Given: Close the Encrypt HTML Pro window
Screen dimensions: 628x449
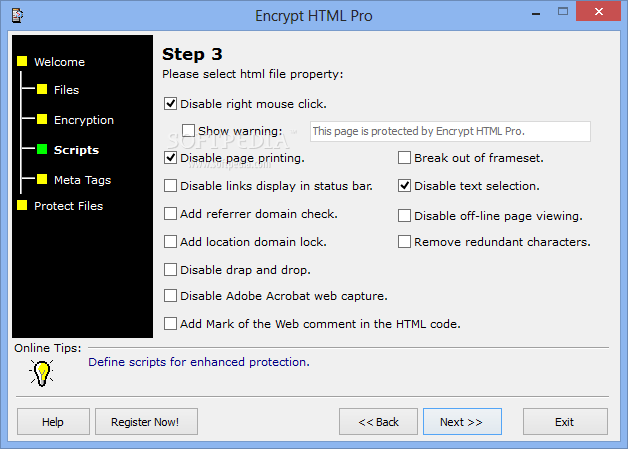Looking at the screenshot, I should pos(599,12).
